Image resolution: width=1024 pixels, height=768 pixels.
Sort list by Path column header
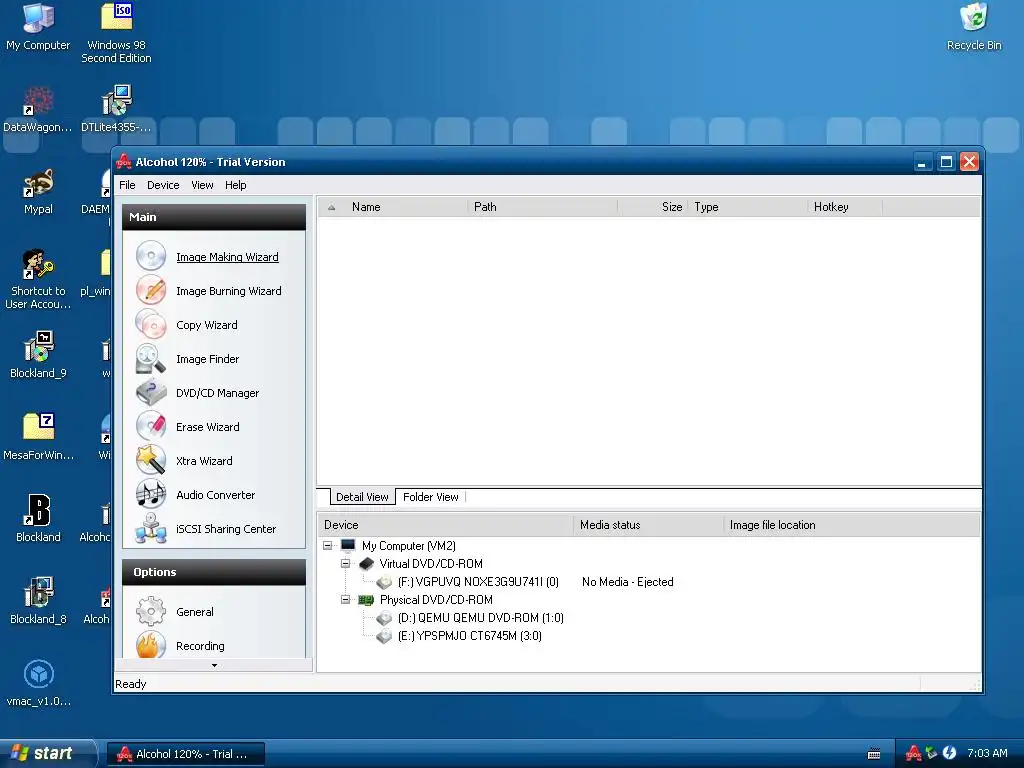point(542,207)
